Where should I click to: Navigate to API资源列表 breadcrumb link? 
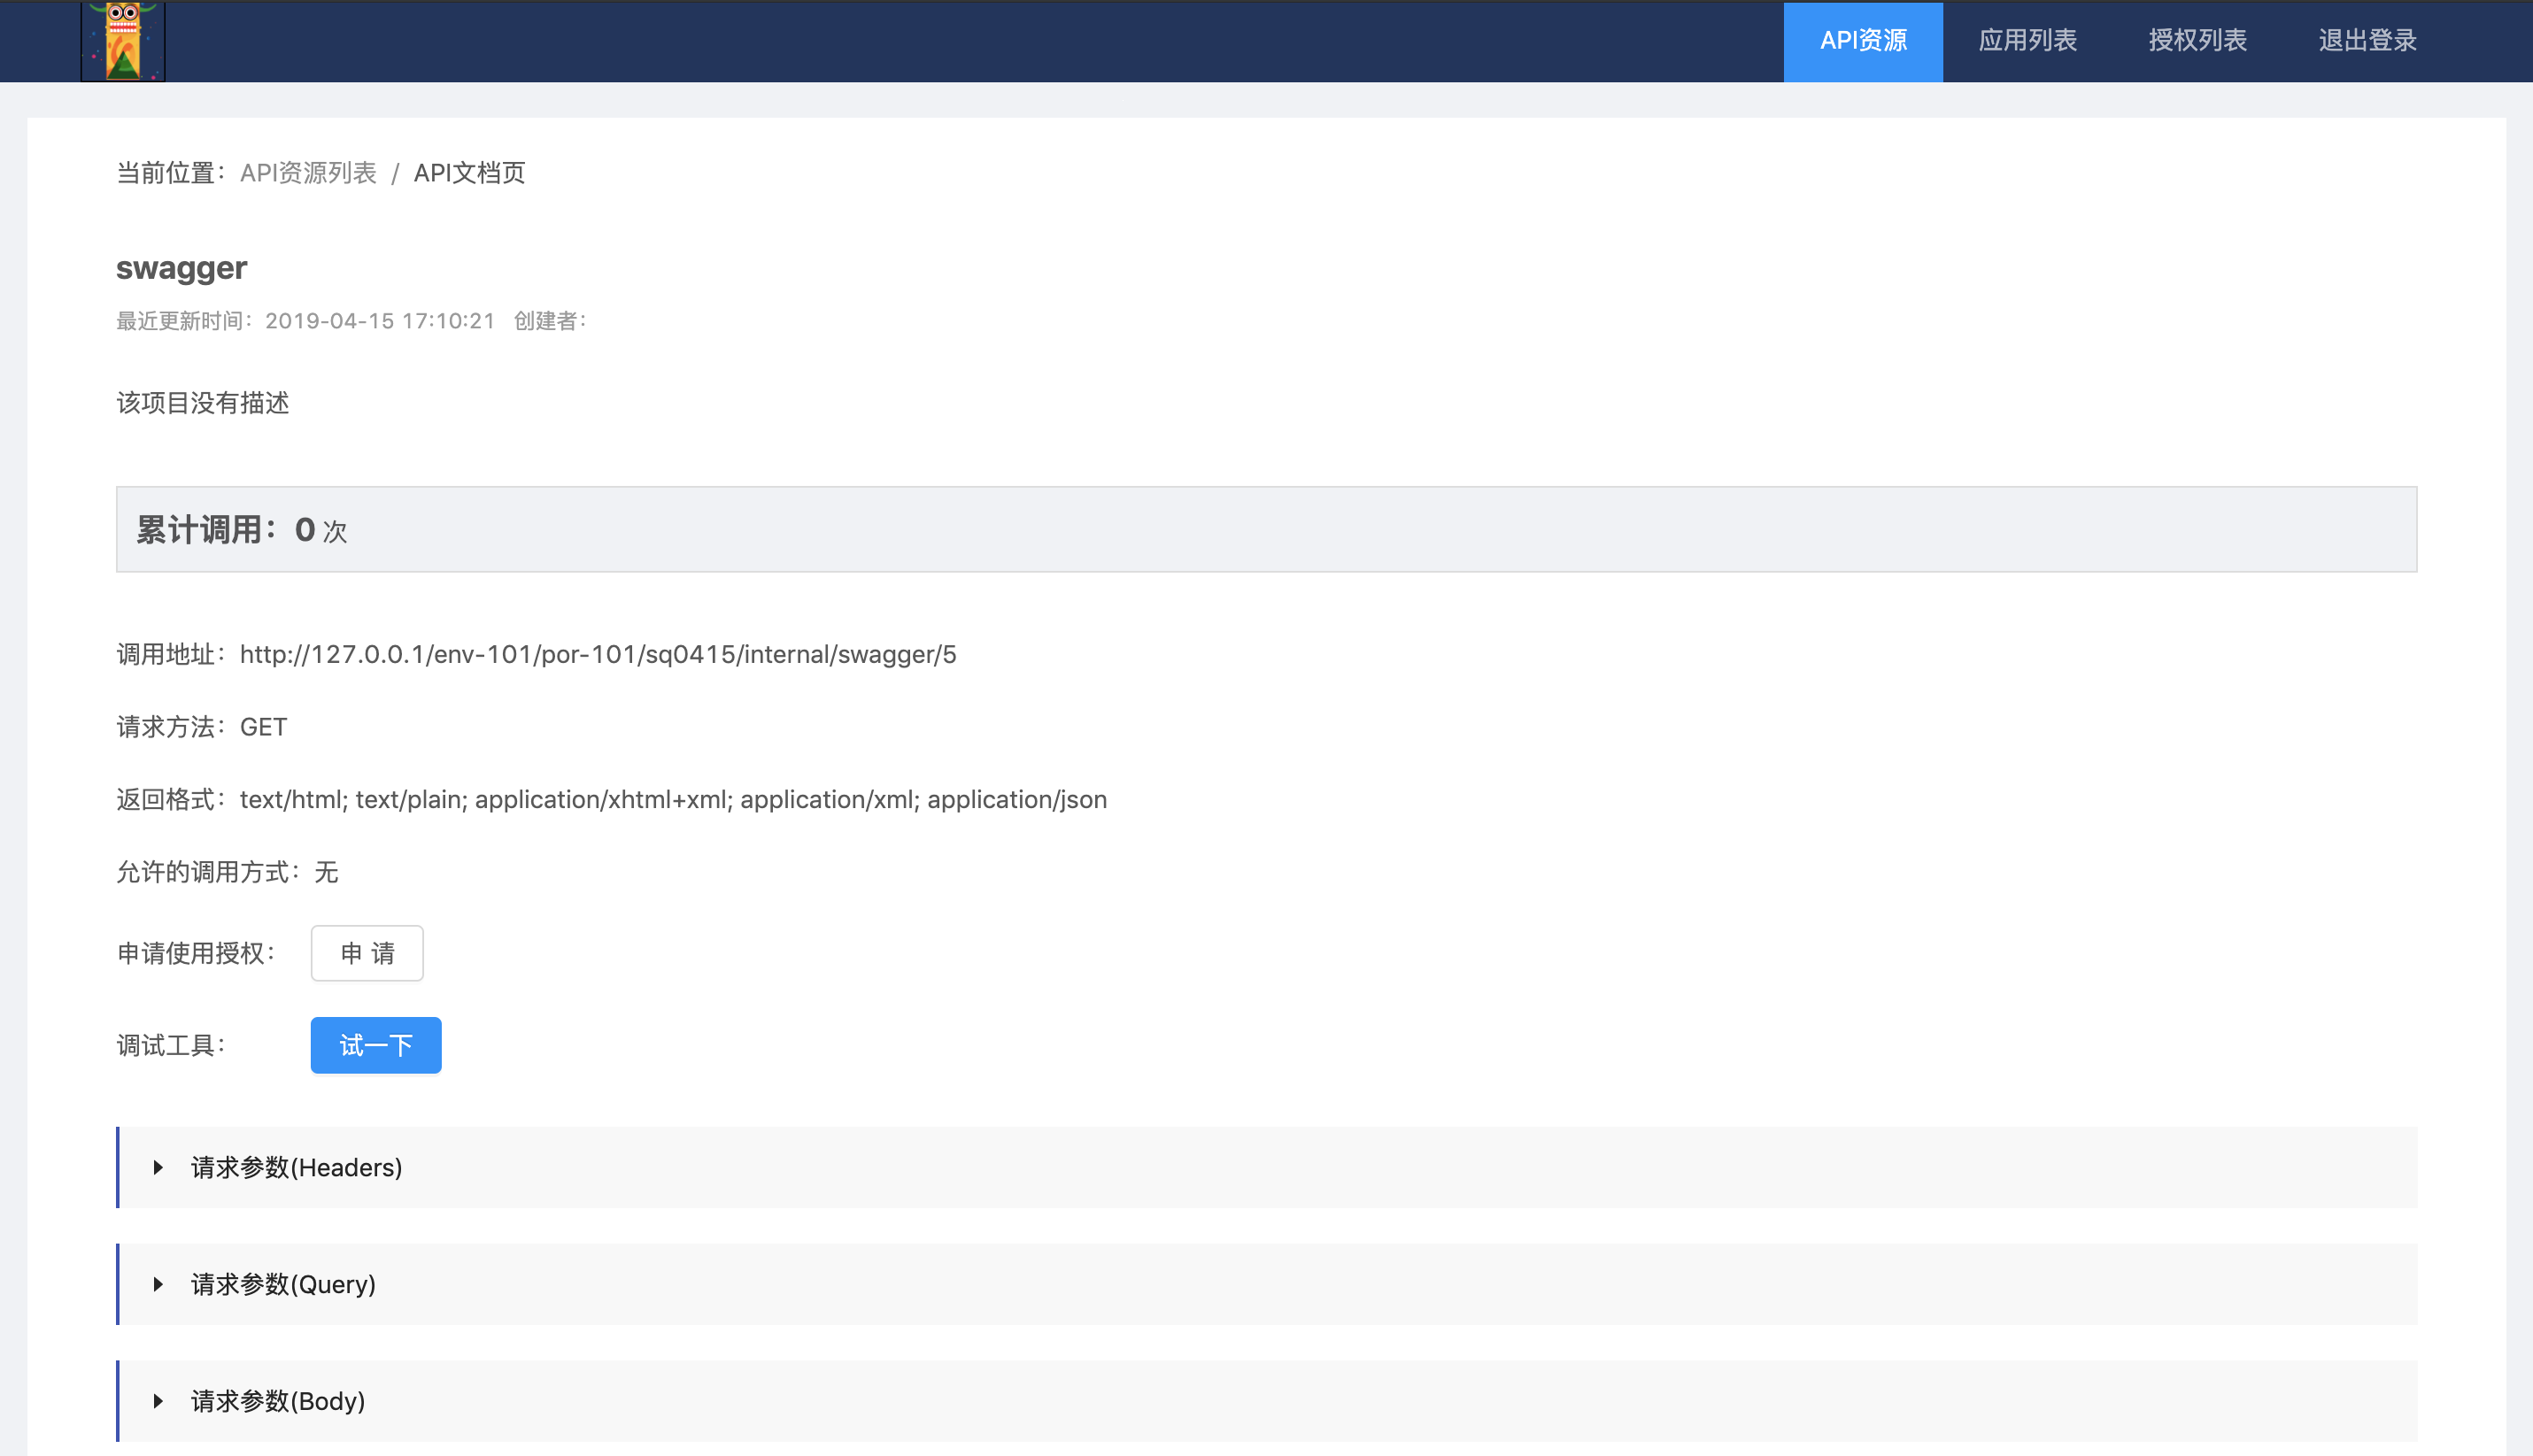308,173
